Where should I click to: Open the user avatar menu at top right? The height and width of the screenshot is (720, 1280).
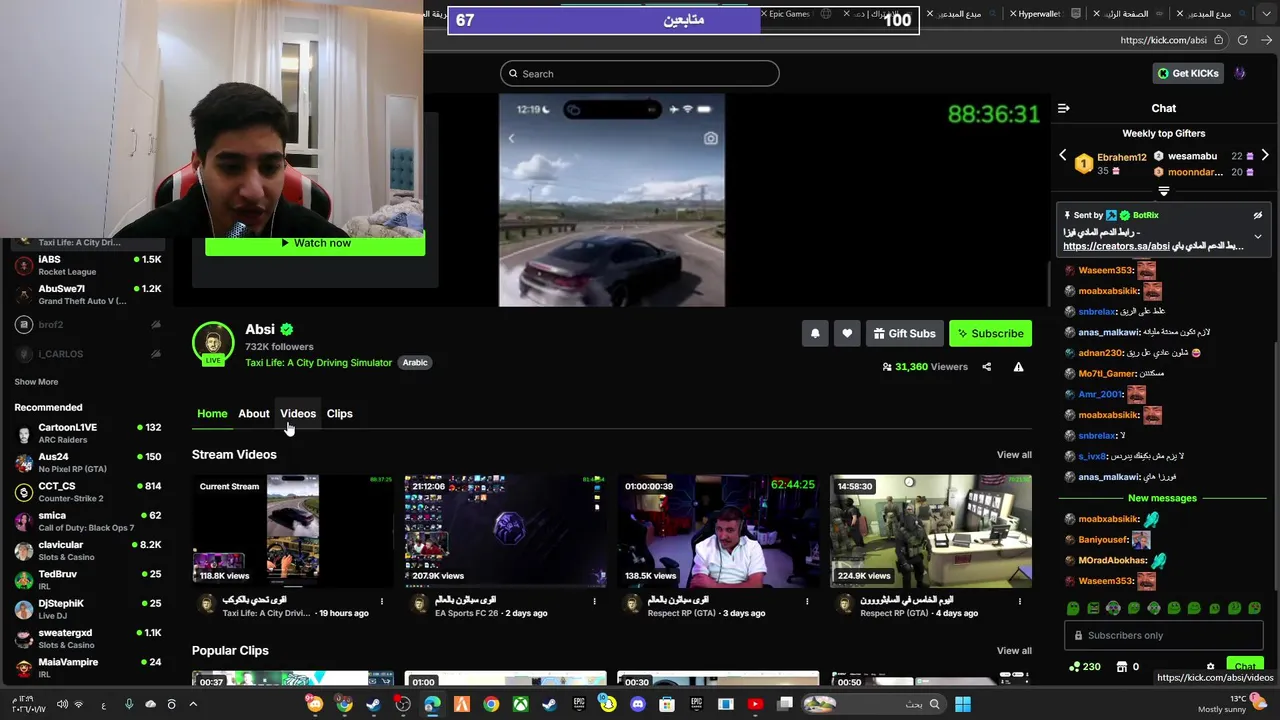(1240, 73)
